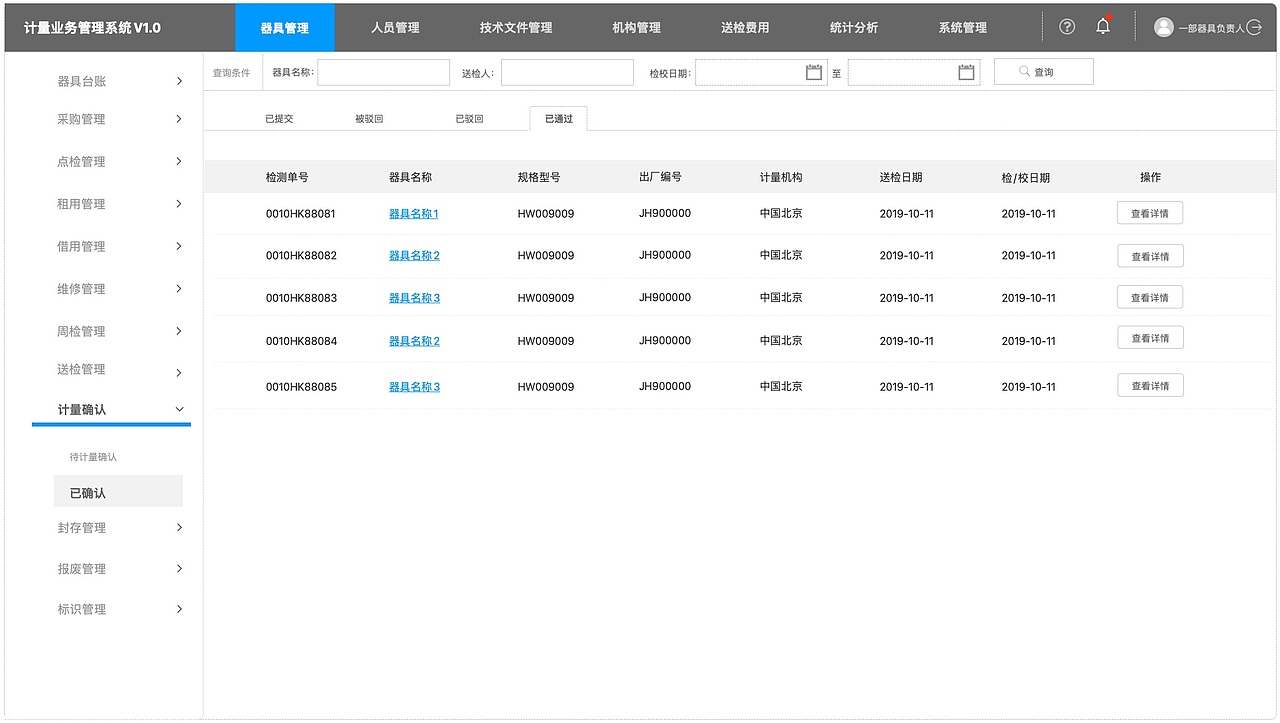1280x723 pixels.
Task: Open the 技术文件管理 top menu
Action: click(x=516, y=28)
